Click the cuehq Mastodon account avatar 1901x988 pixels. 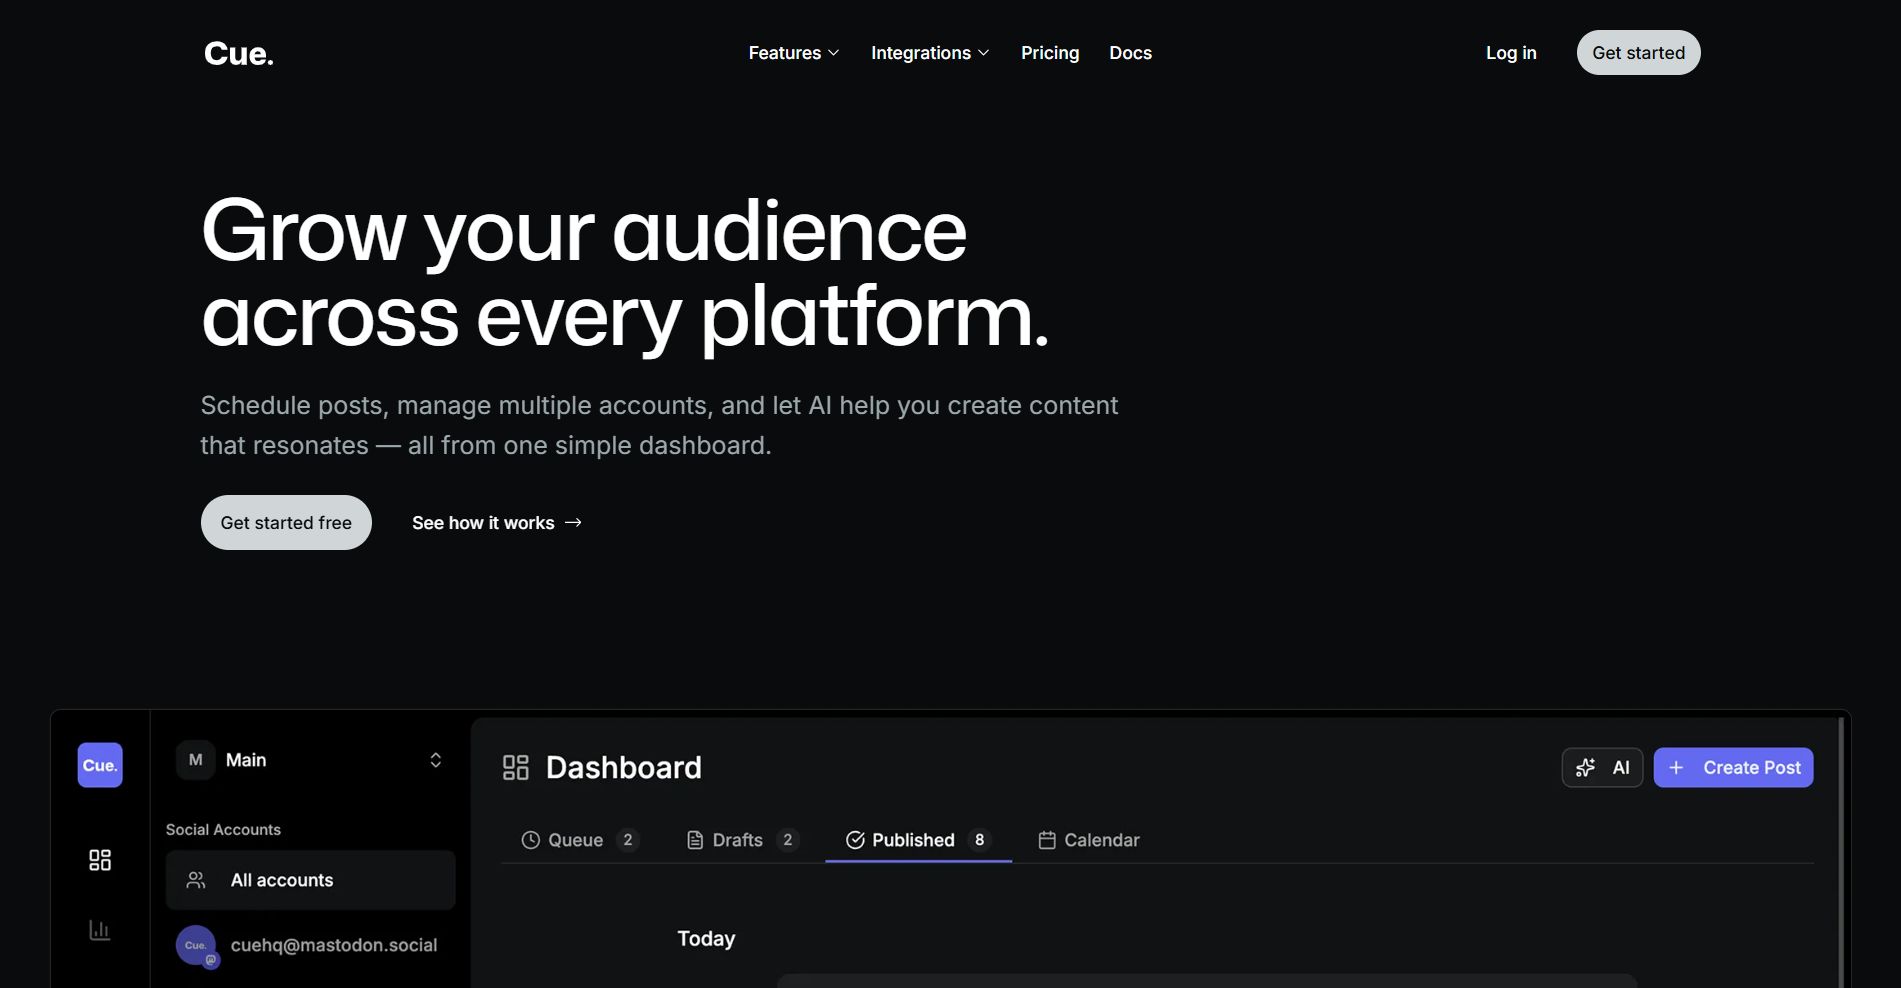[x=196, y=945]
